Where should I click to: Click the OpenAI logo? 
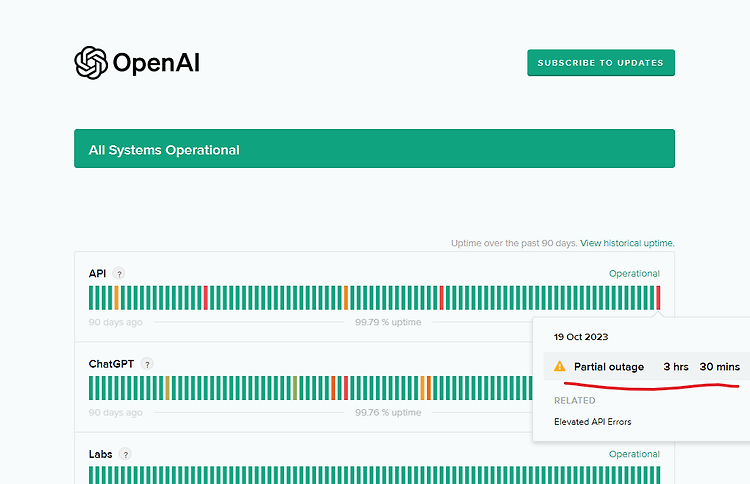click(x=137, y=63)
